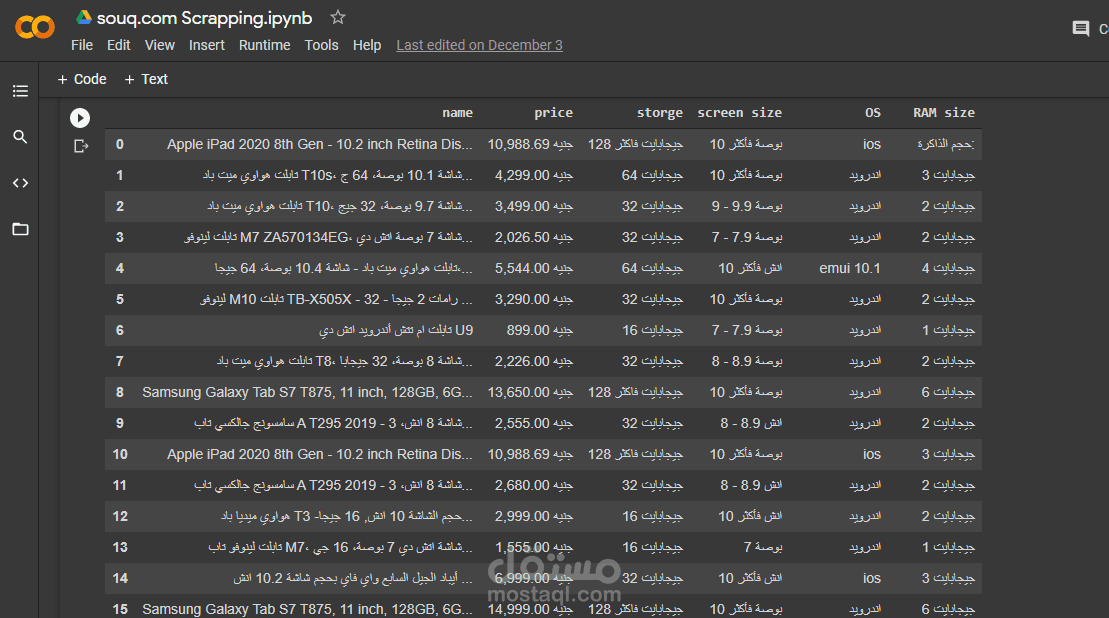
Task: Click the RAM size column header
Action: [x=943, y=112]
